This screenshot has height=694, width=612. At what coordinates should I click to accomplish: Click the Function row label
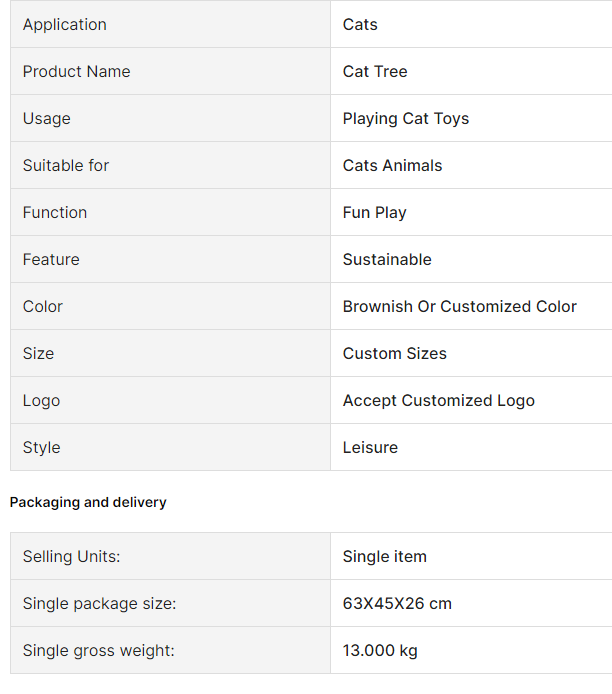tap(55, 212)
